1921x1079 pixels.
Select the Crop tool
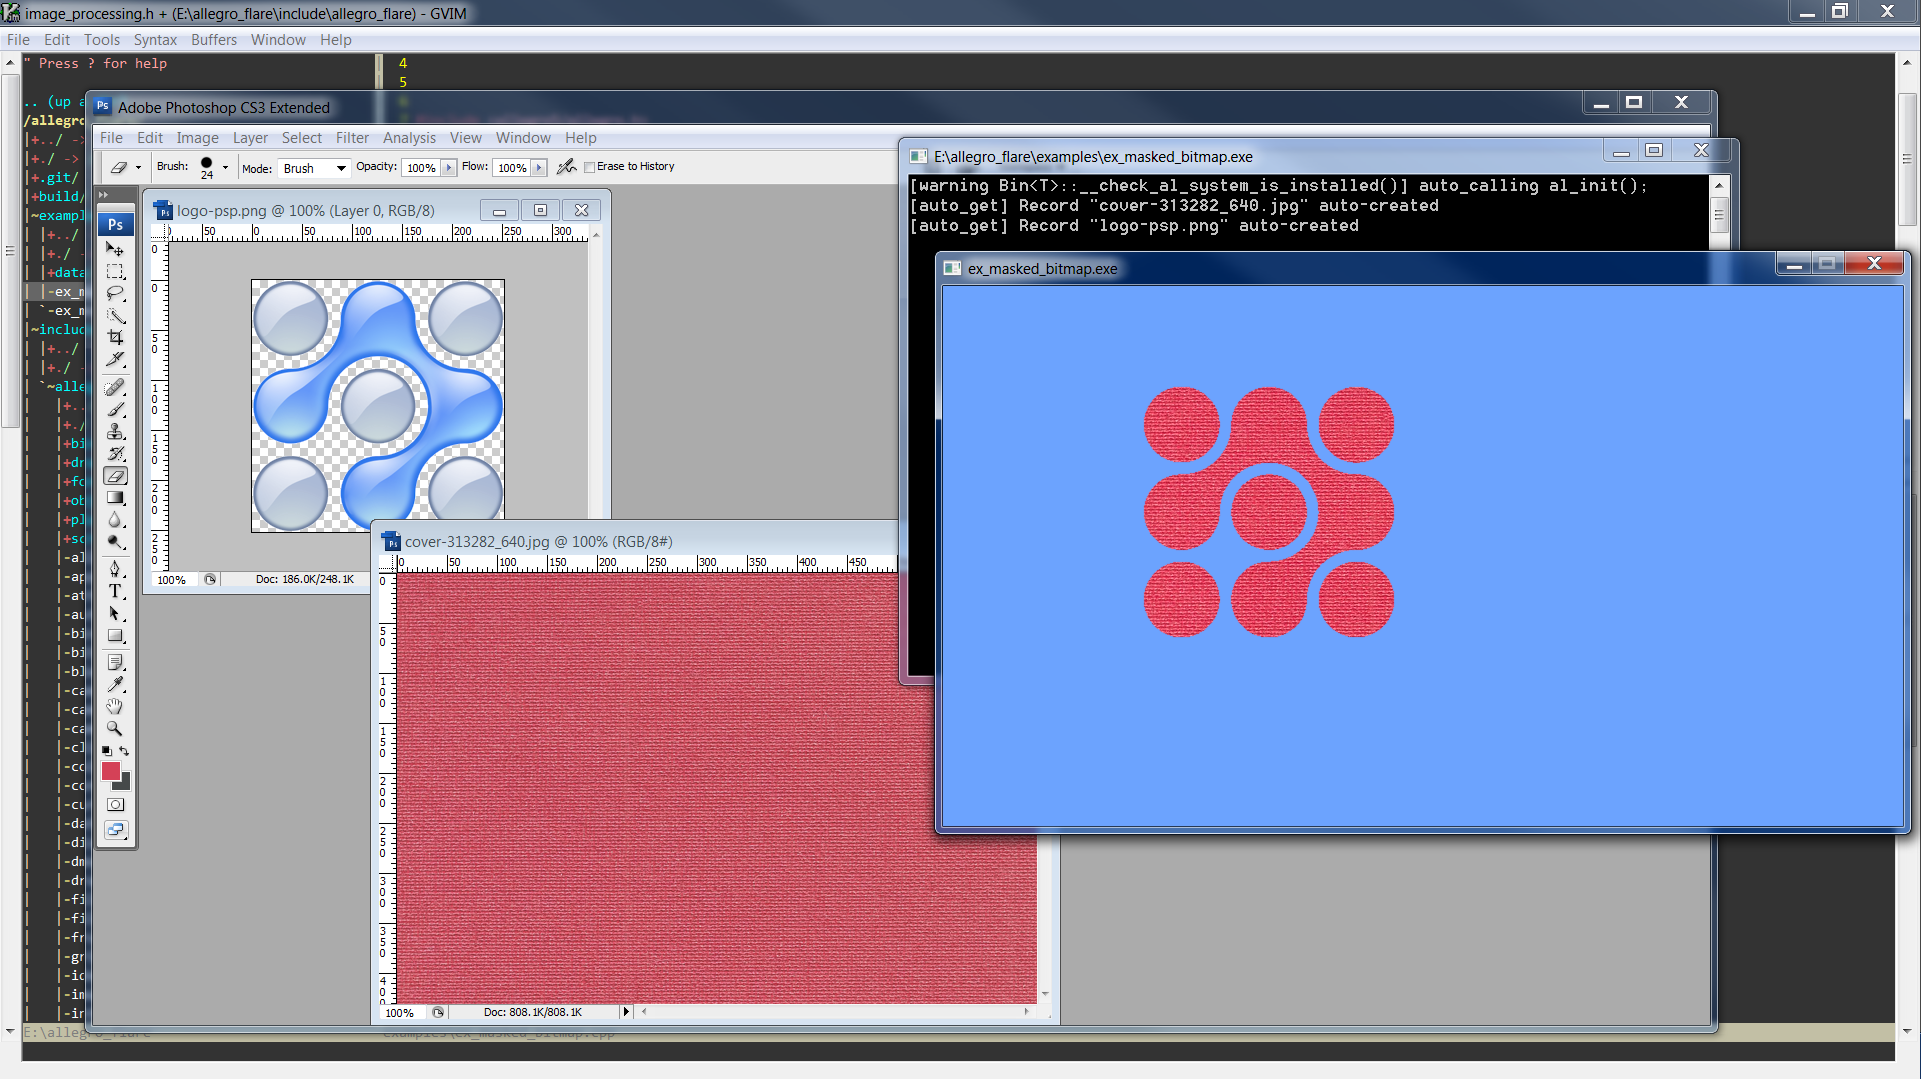(115, 337)
